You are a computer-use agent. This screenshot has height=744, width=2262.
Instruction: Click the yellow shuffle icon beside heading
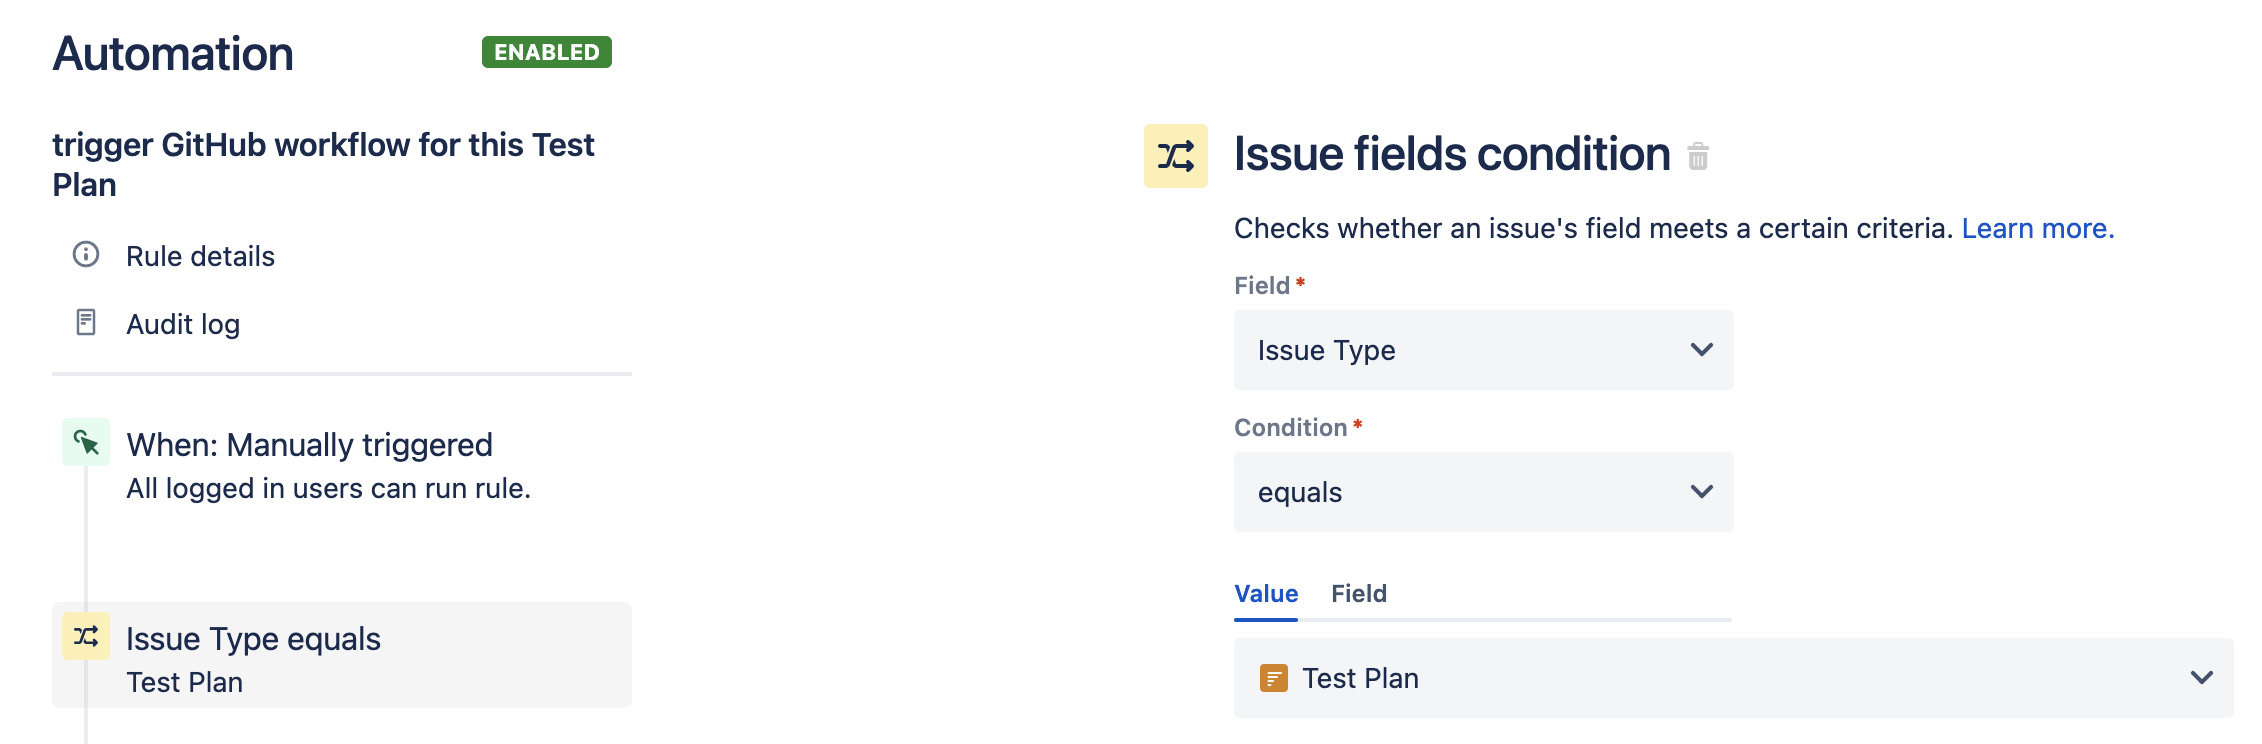click(x=1176, y=156)
